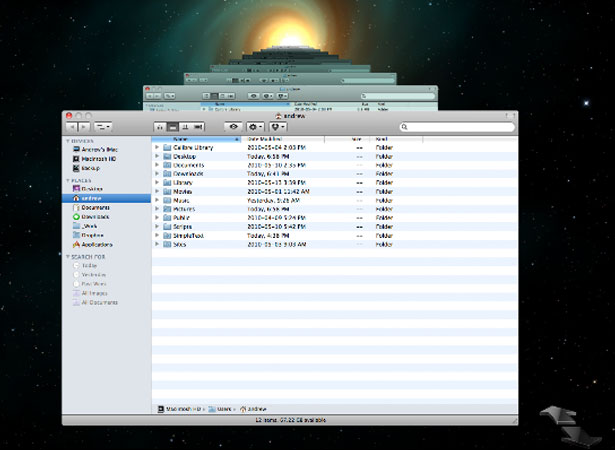Go forward with the right arrow button

click(84, 127)
